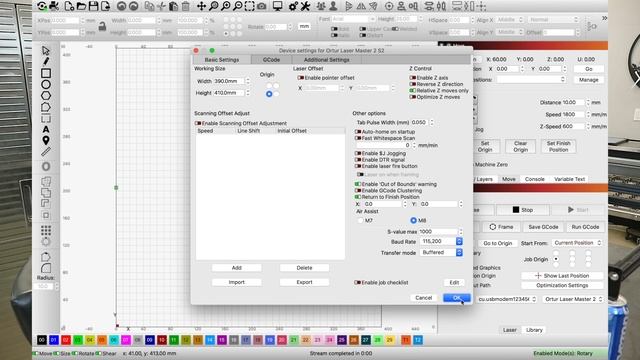Pick the red 02 layer swatch
Screen dimensions: 640x360
(66, 340)
